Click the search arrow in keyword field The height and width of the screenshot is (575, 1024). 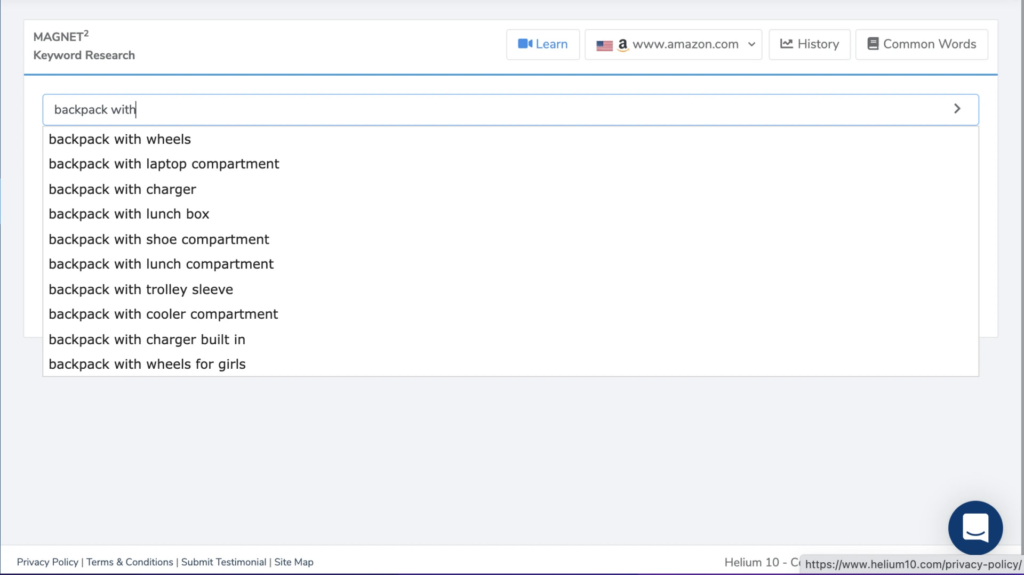tap(957, 109)
